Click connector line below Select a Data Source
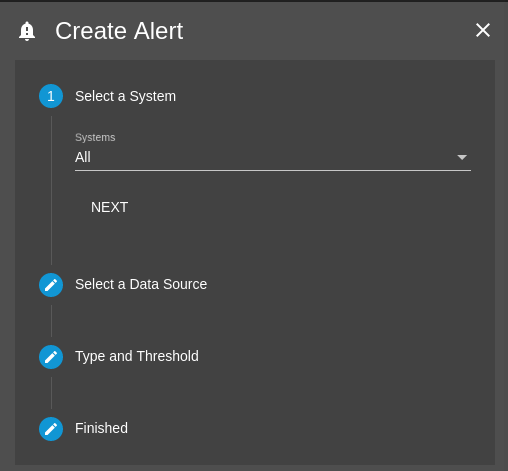Screen dimensions: 508x471 pyautogui.click(x=51, y=321)
